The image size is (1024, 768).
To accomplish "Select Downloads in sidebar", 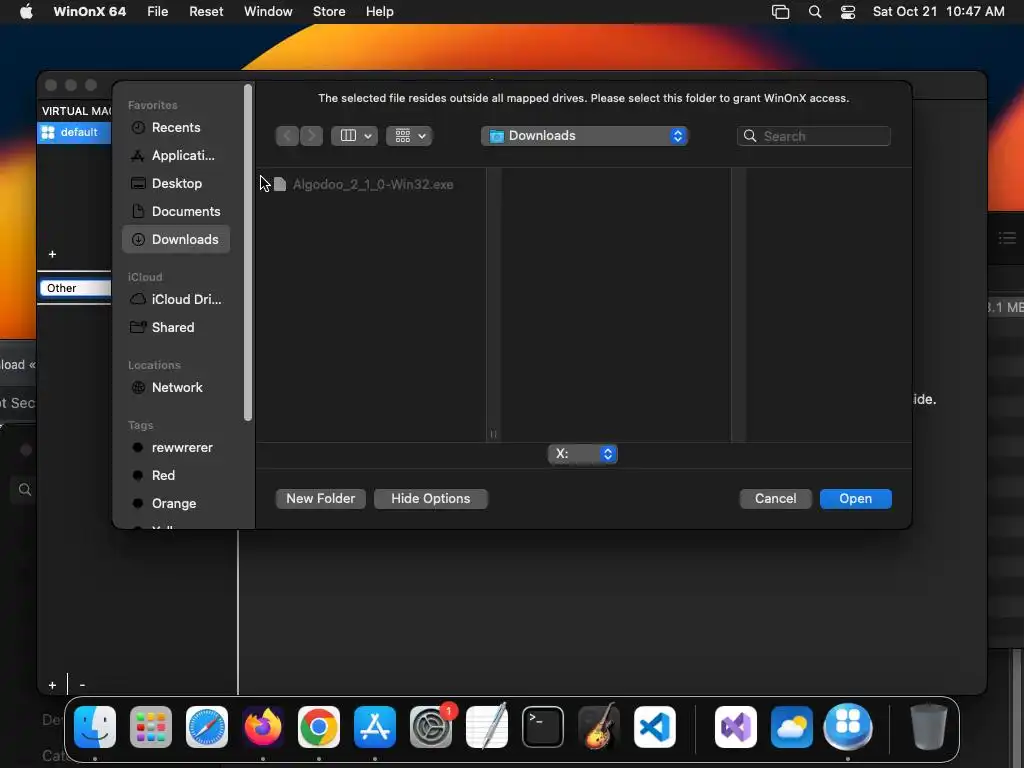I will (x=176, y=240).
